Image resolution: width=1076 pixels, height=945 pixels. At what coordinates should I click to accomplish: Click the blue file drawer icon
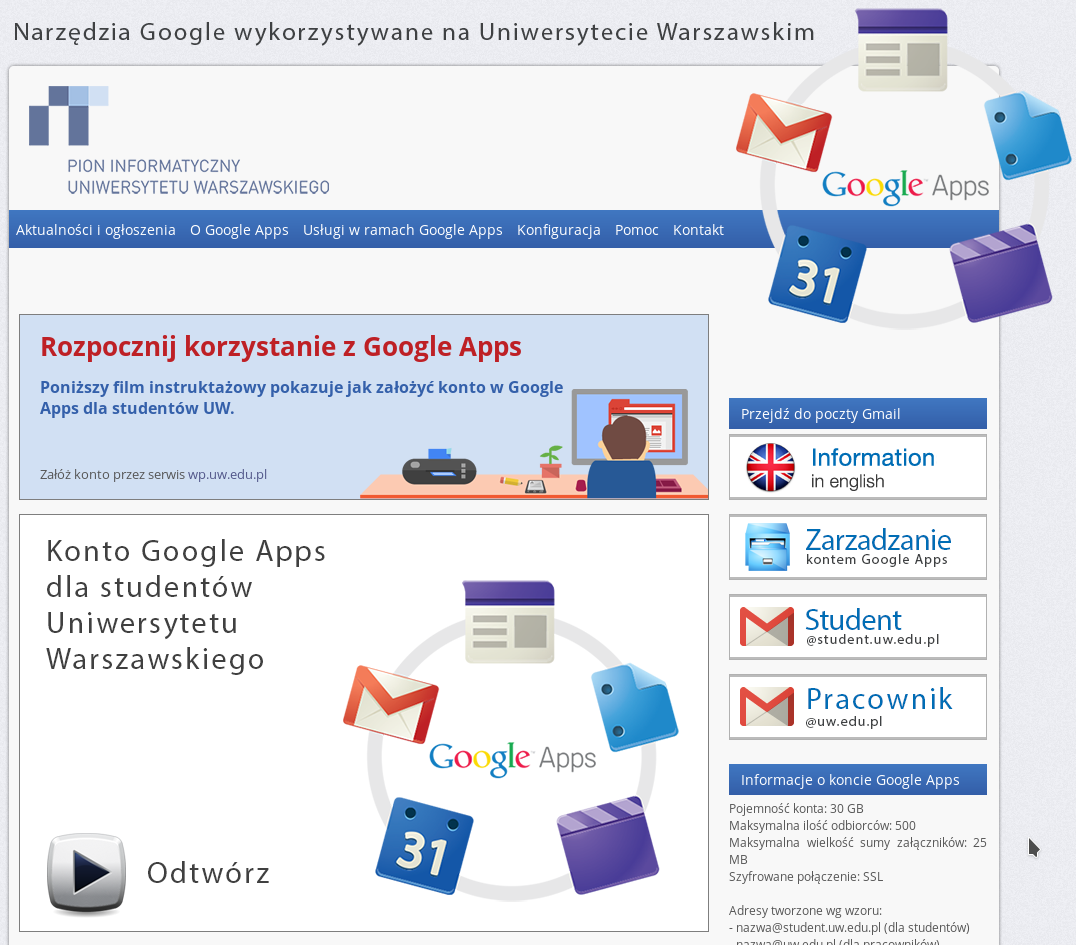[767, 547]
